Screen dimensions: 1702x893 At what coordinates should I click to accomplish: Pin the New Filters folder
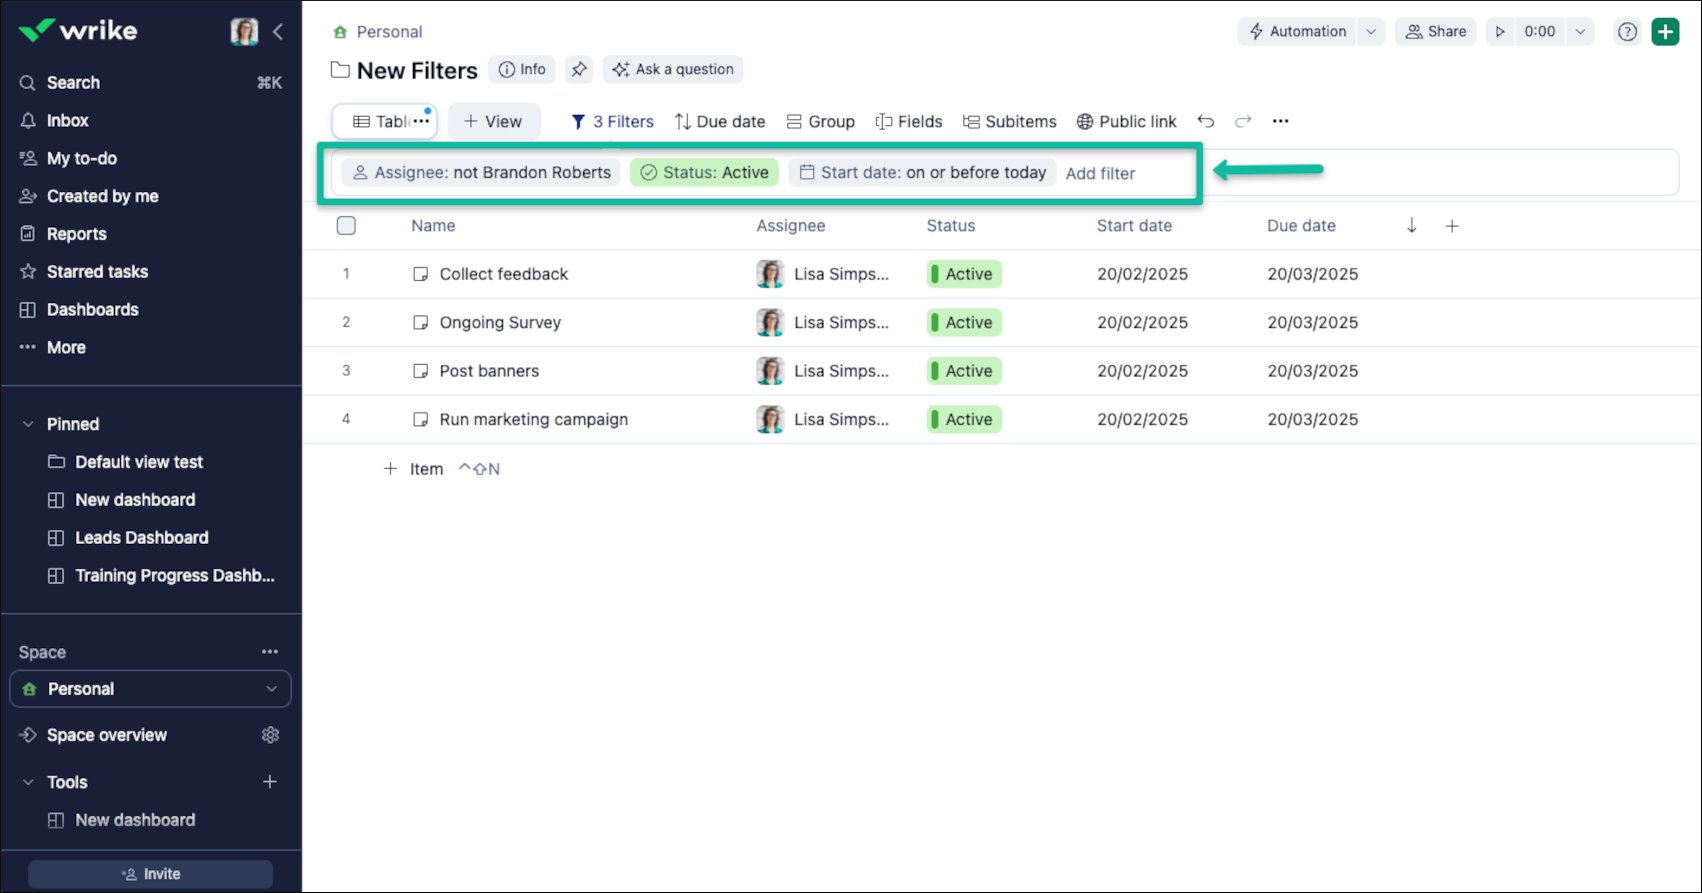[579, 69]
